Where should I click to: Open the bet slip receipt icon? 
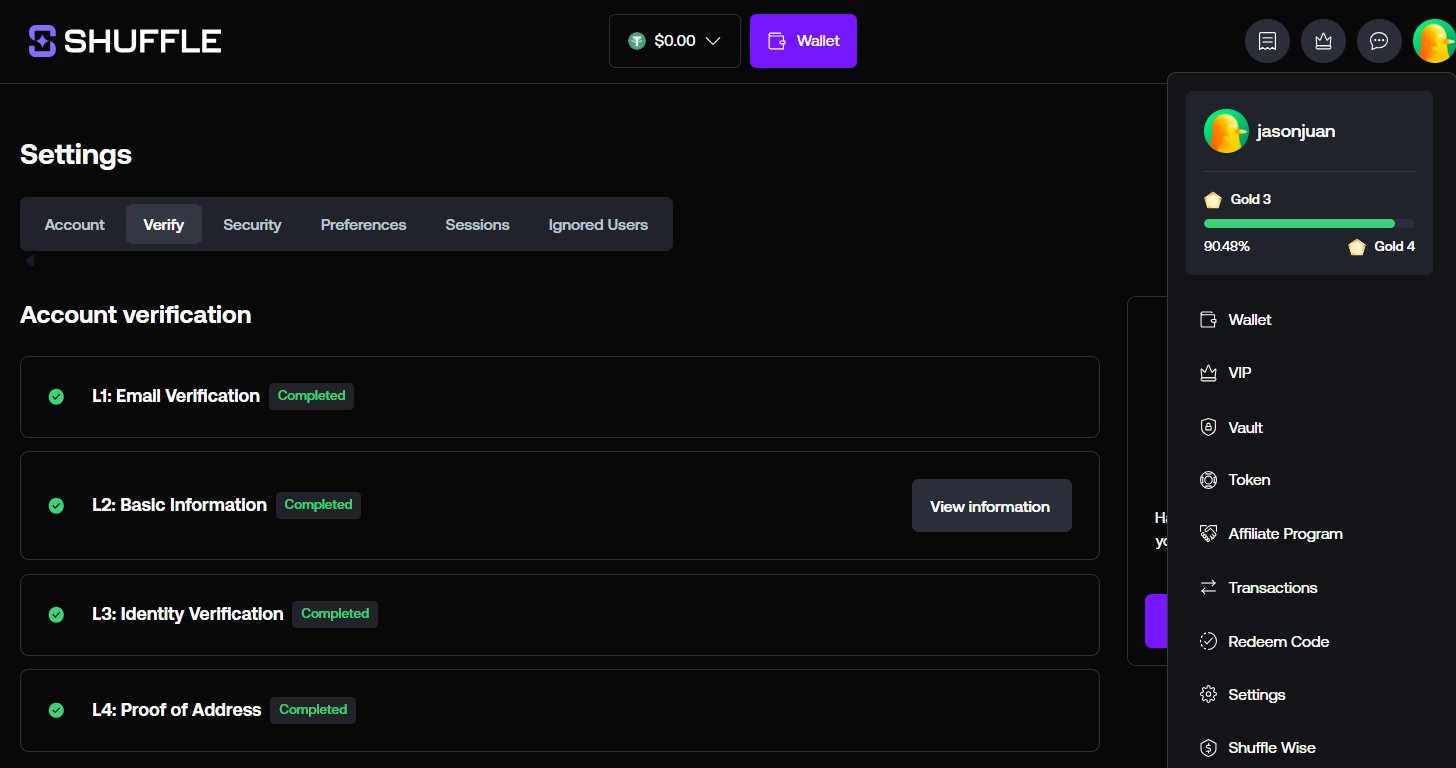[x=1267, y=41]
